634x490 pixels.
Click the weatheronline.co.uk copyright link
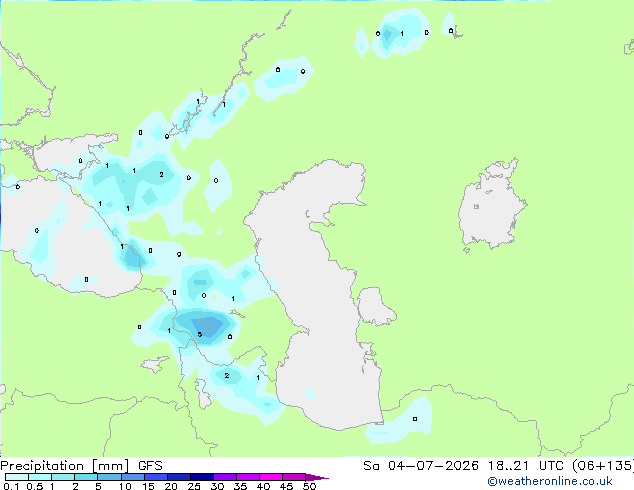pos(549,481)
